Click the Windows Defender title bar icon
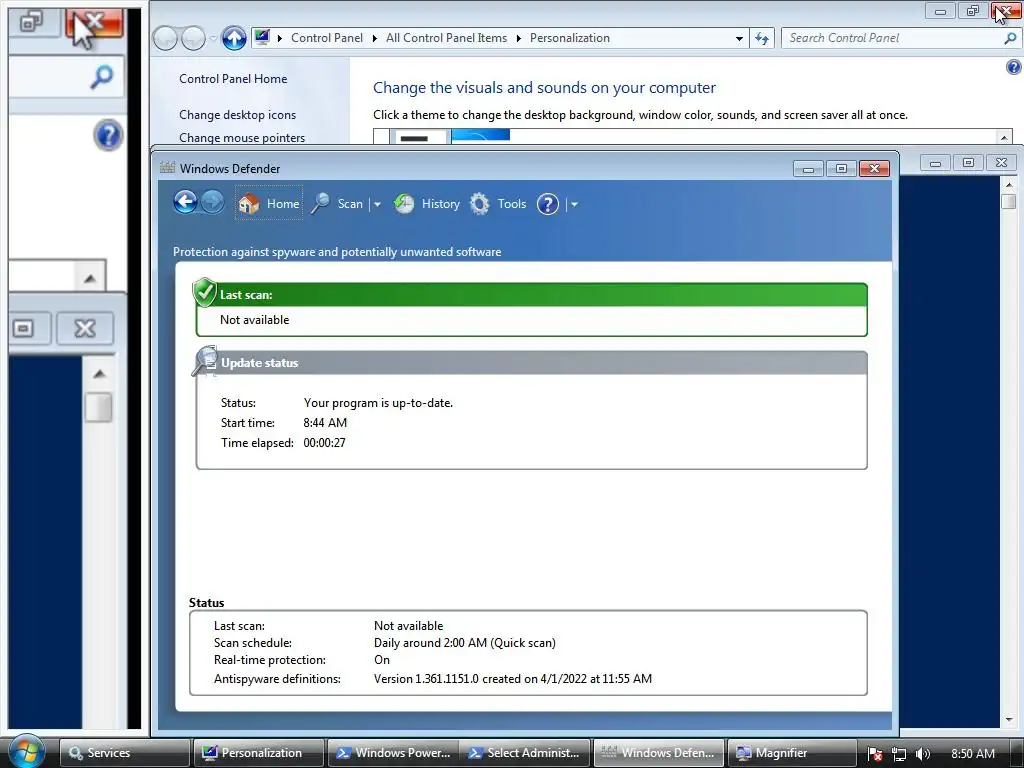The height and width of the screenshot is (768, 1024). pos(167,168)
